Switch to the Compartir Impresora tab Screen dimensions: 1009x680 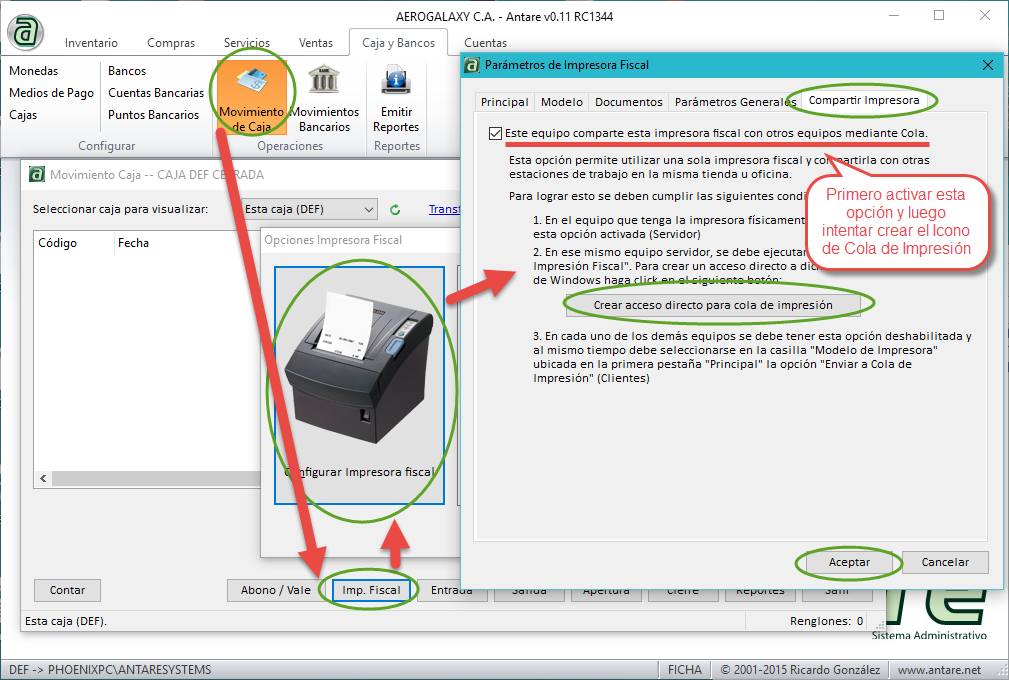click(863, 101)
